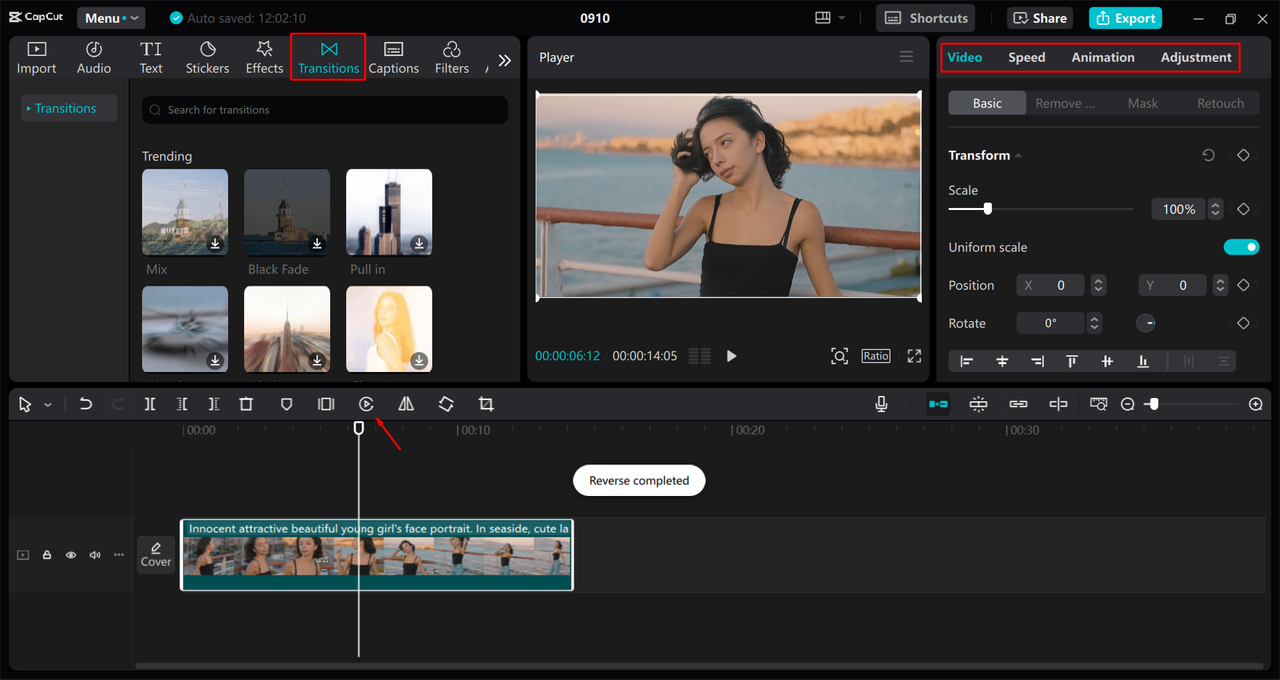
Task: Open the Filters tab
Action: coord(451,58)
